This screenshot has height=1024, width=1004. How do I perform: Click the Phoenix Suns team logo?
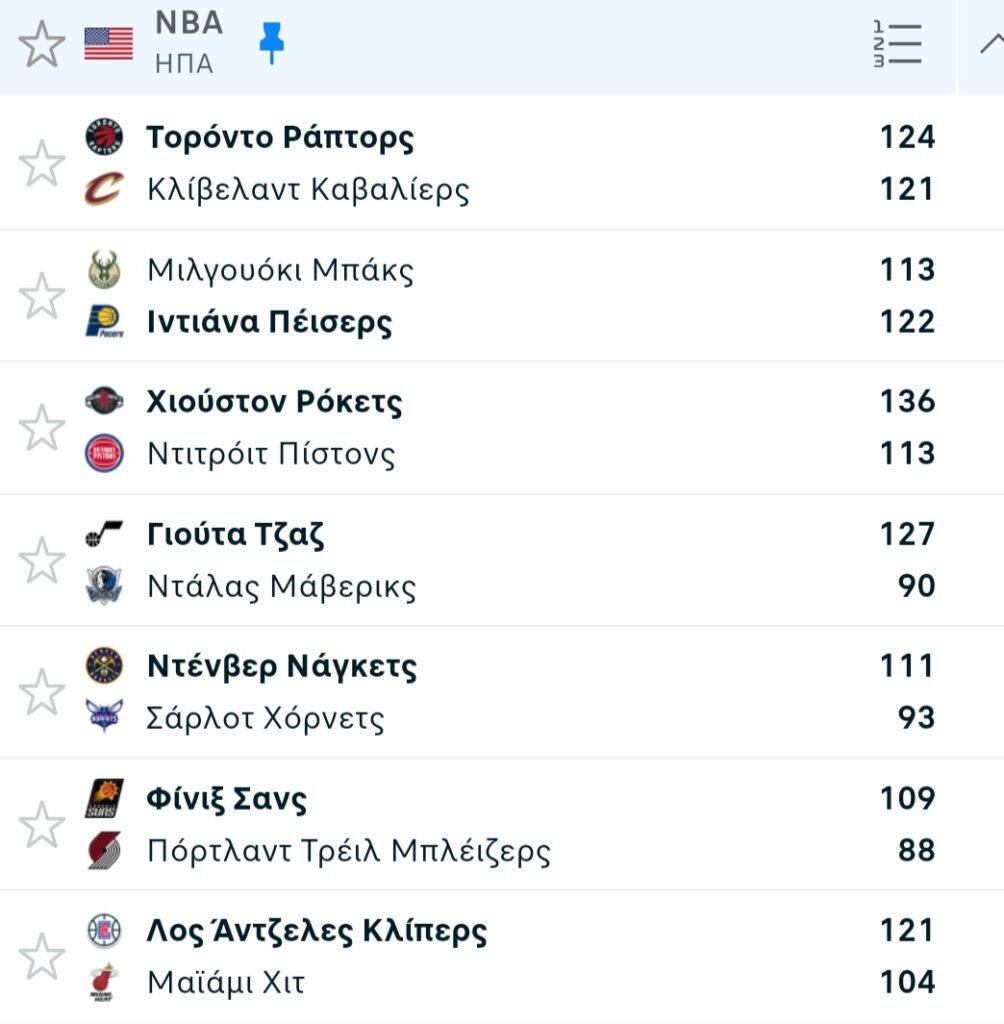[104, 798]
